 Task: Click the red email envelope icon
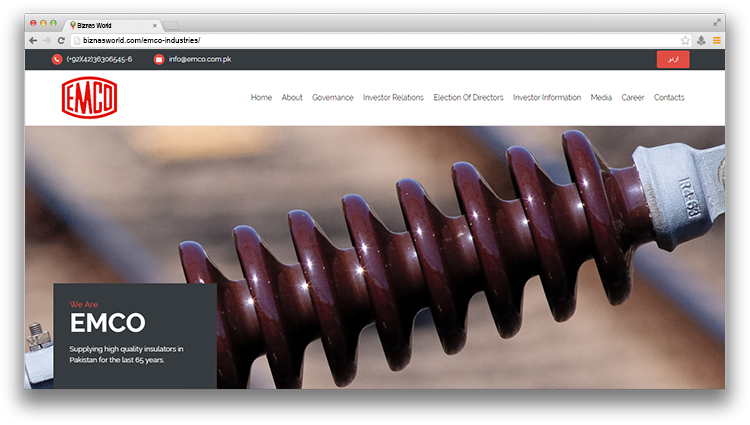coord(159,59)
